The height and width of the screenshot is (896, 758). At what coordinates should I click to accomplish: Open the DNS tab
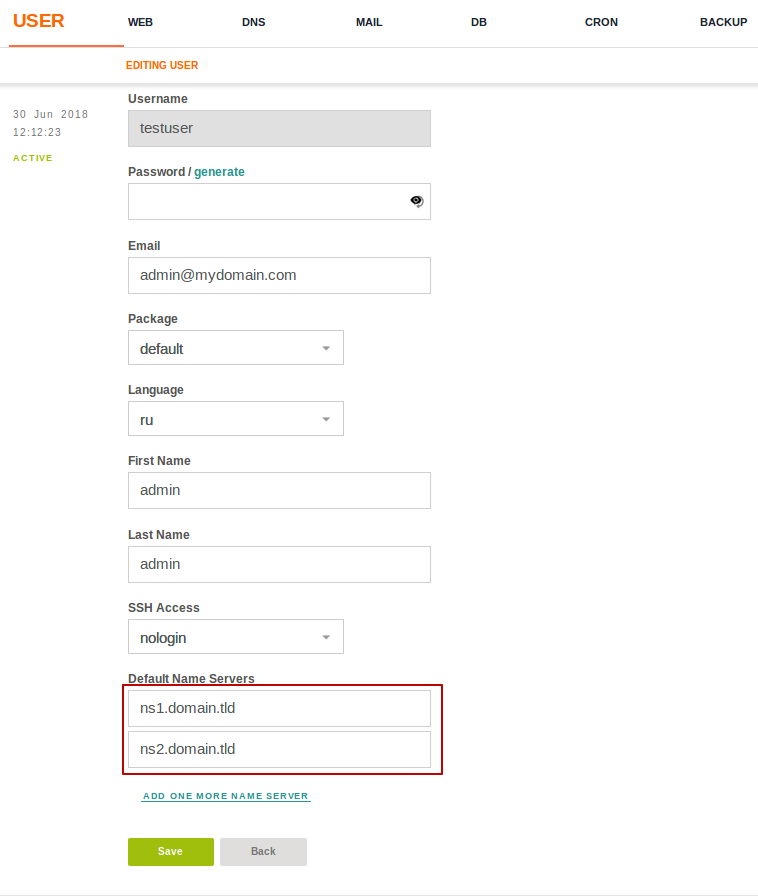[254, 22]
